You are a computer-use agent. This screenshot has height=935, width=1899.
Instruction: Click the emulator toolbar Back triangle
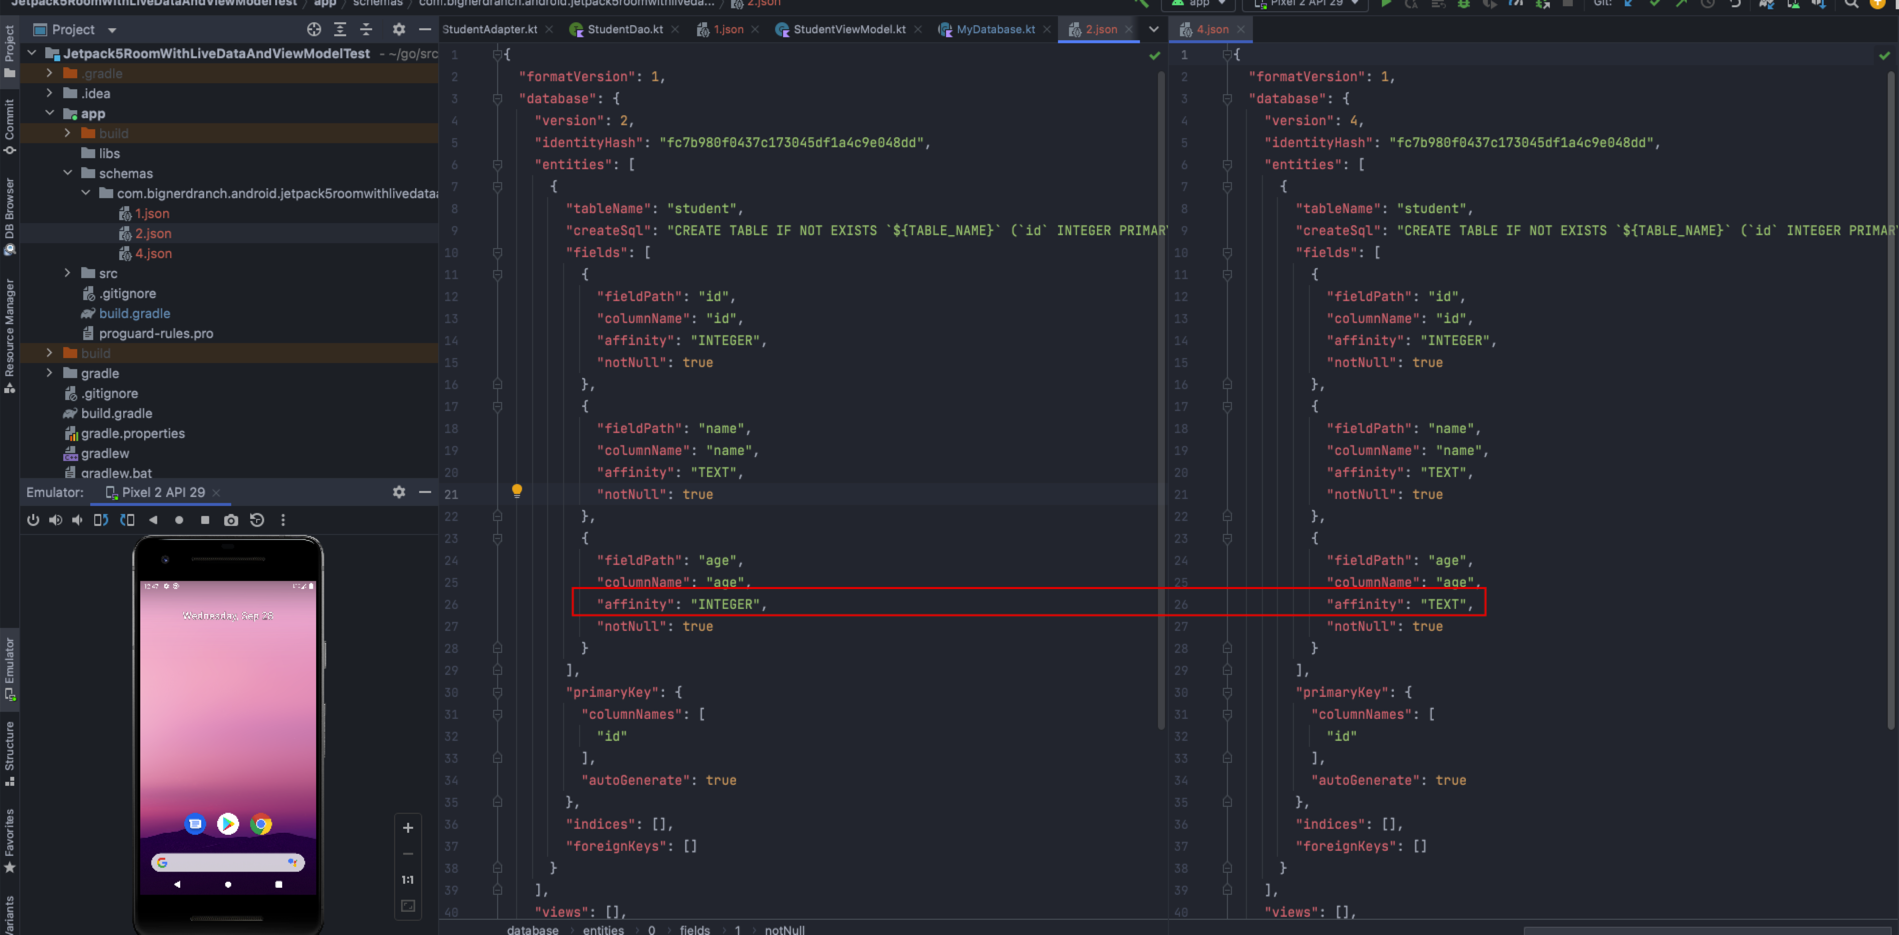(x=153, y=520)
